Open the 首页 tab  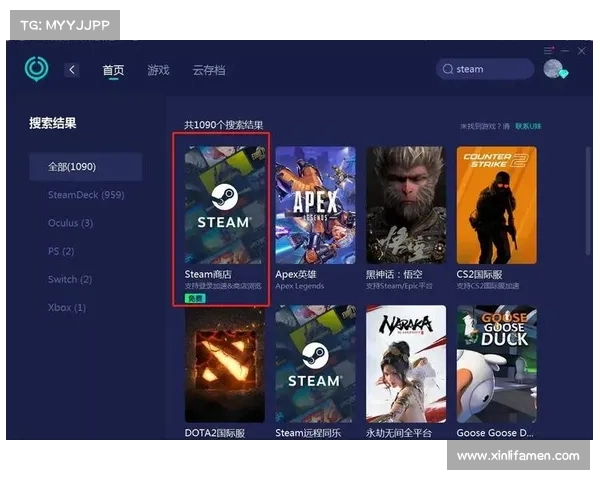[x=113, y=70]
